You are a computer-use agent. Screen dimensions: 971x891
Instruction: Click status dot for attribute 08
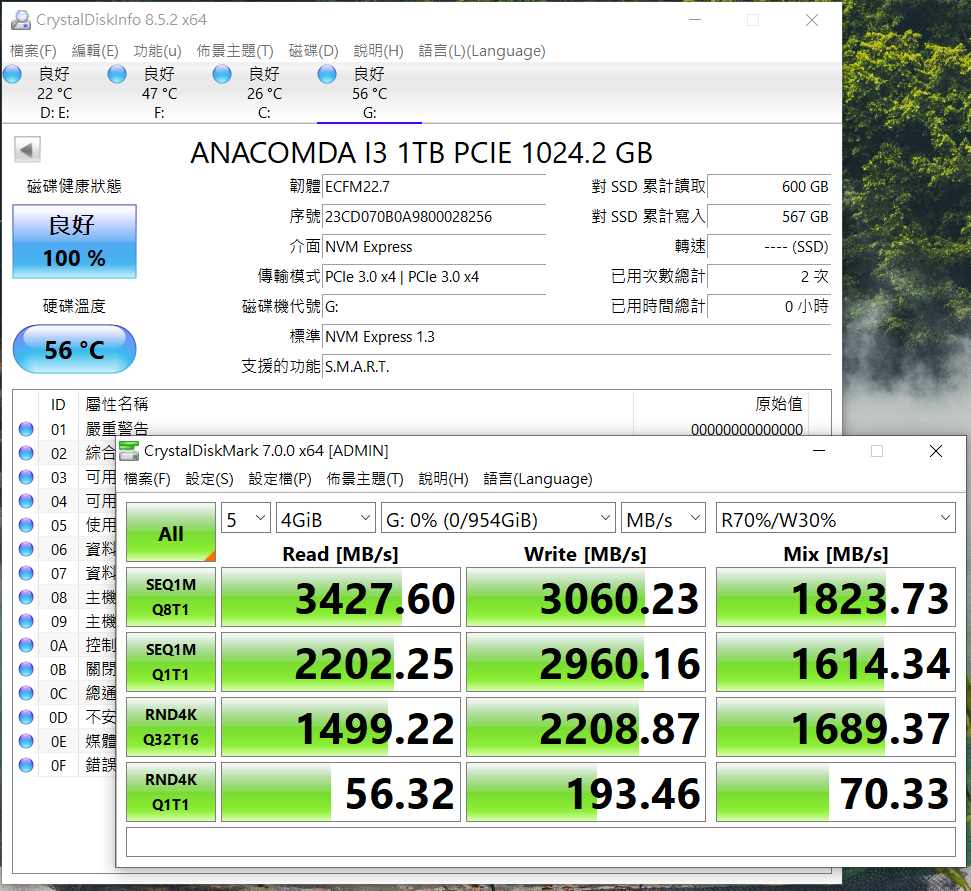(x=26, y=597)
